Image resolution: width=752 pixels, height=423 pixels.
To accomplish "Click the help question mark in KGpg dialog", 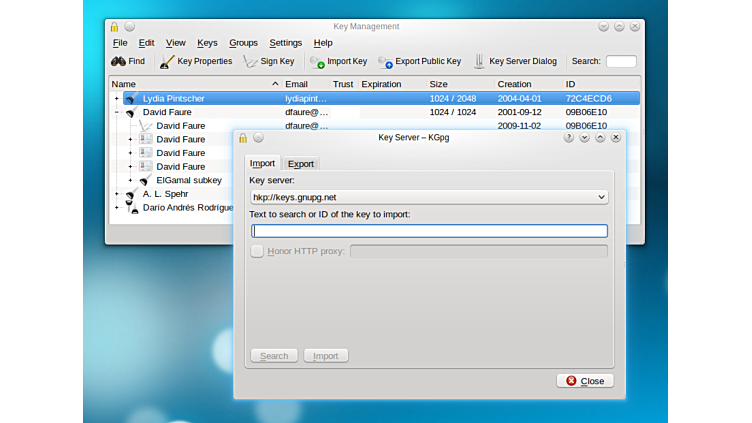I will coord(568,137).
